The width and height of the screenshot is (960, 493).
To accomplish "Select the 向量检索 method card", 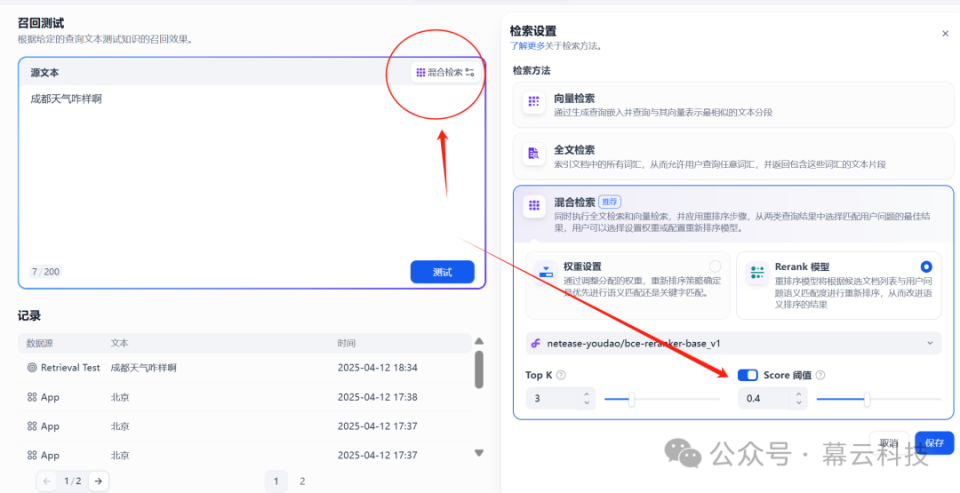I will tap(733, 105).
